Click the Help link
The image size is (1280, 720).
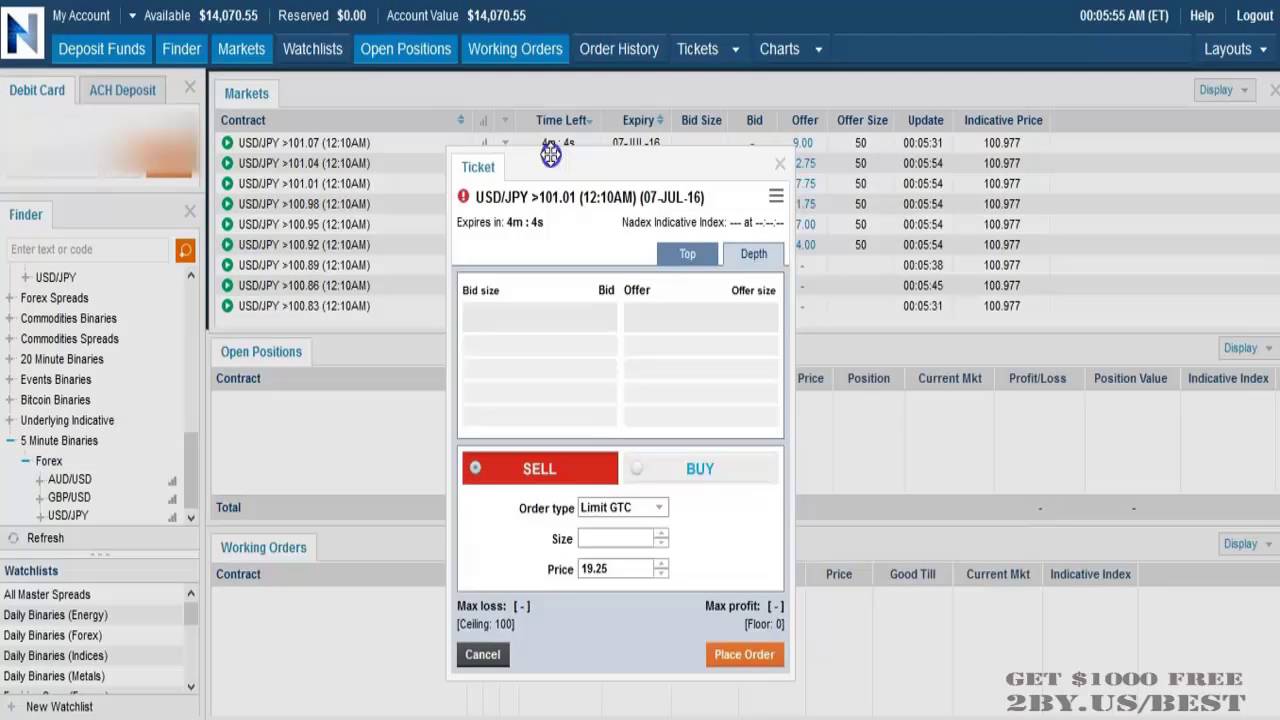tap(1202, 16)
